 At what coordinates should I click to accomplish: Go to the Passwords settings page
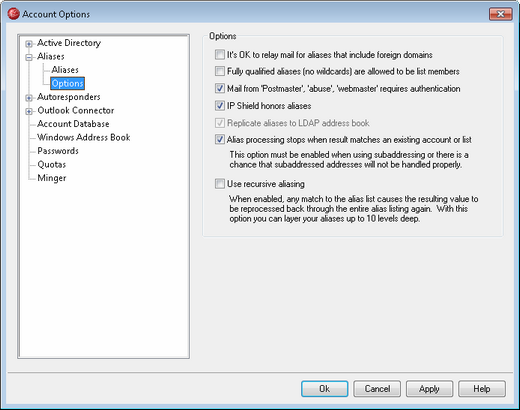tap(58, 151)
